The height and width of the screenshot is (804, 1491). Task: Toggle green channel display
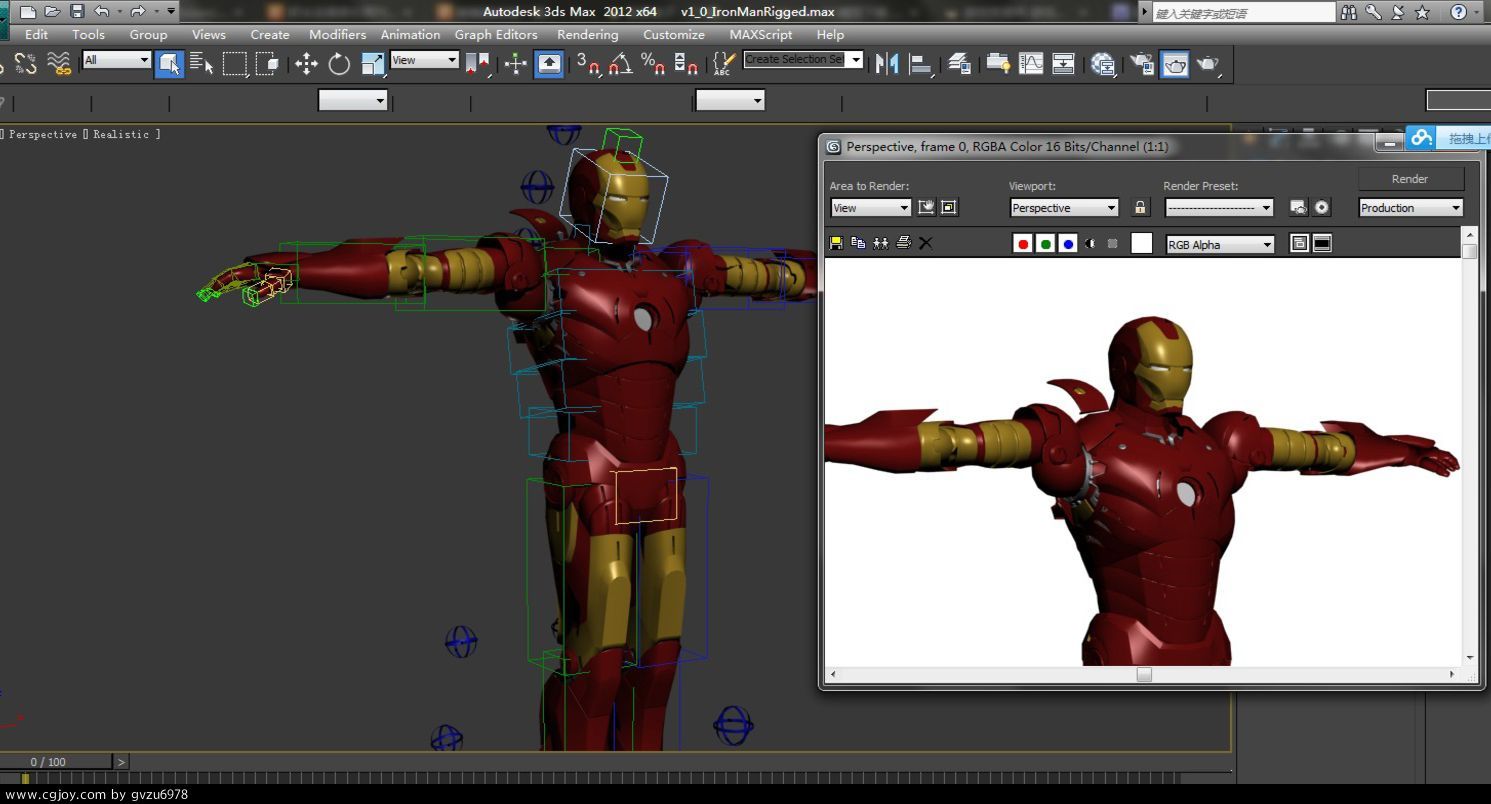(1045, 243)
